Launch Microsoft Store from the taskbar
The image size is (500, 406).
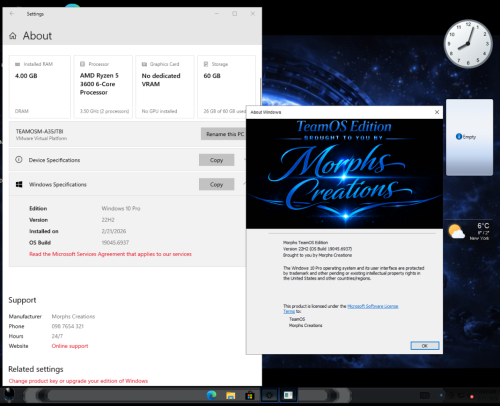(249, 396)
